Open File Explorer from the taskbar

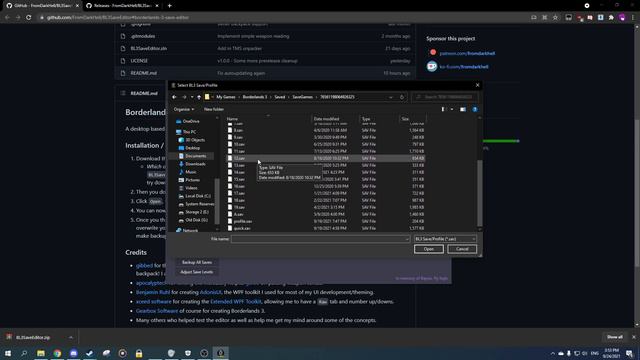(x=41, y=353)
